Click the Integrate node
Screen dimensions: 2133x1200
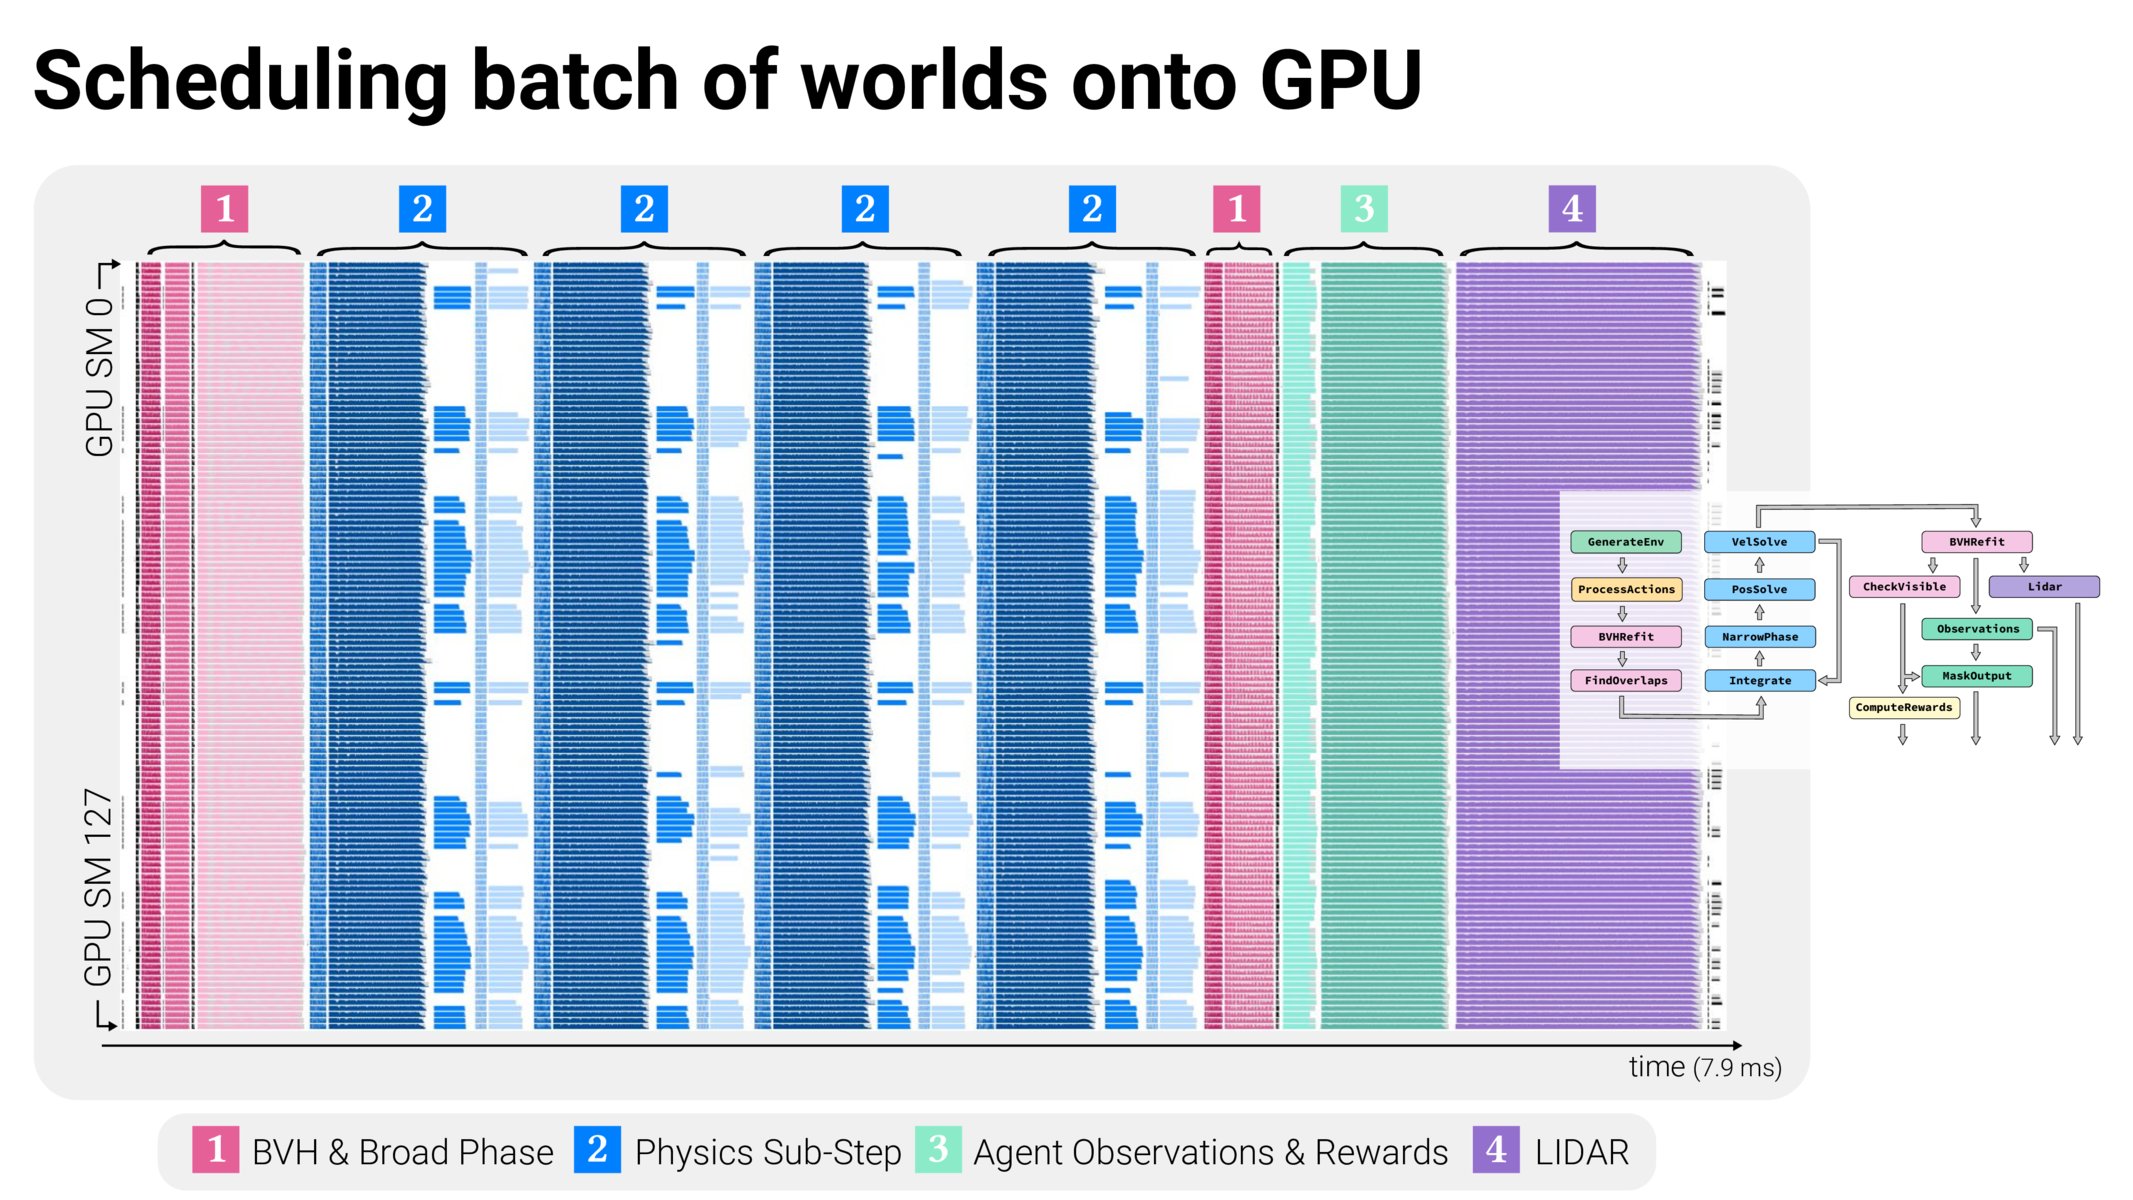coord(1759,680)
